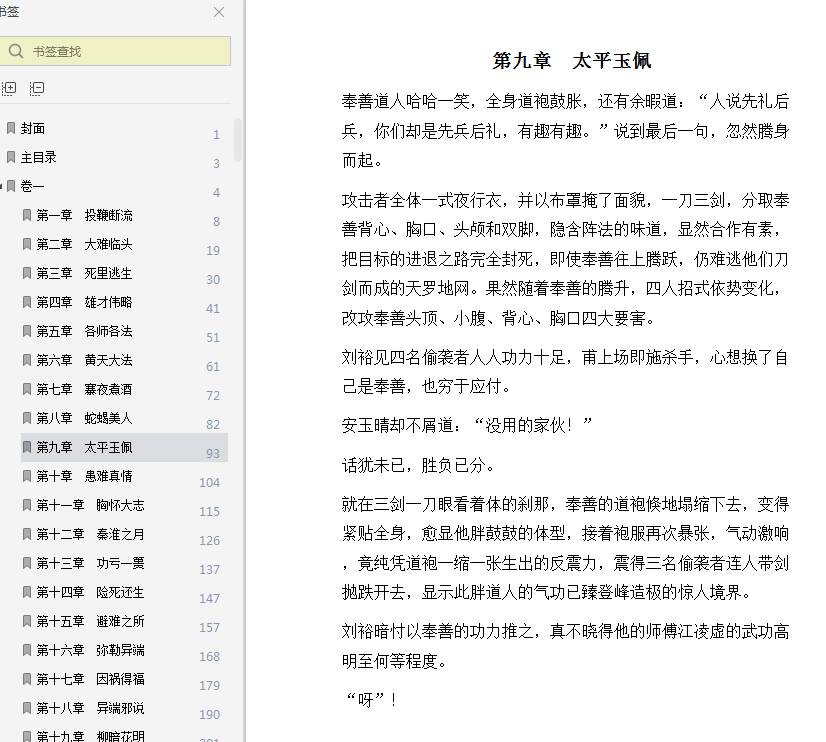Go to 第八章 蛇蝎美人
826x742 pixels.
[x=84, y=418]
